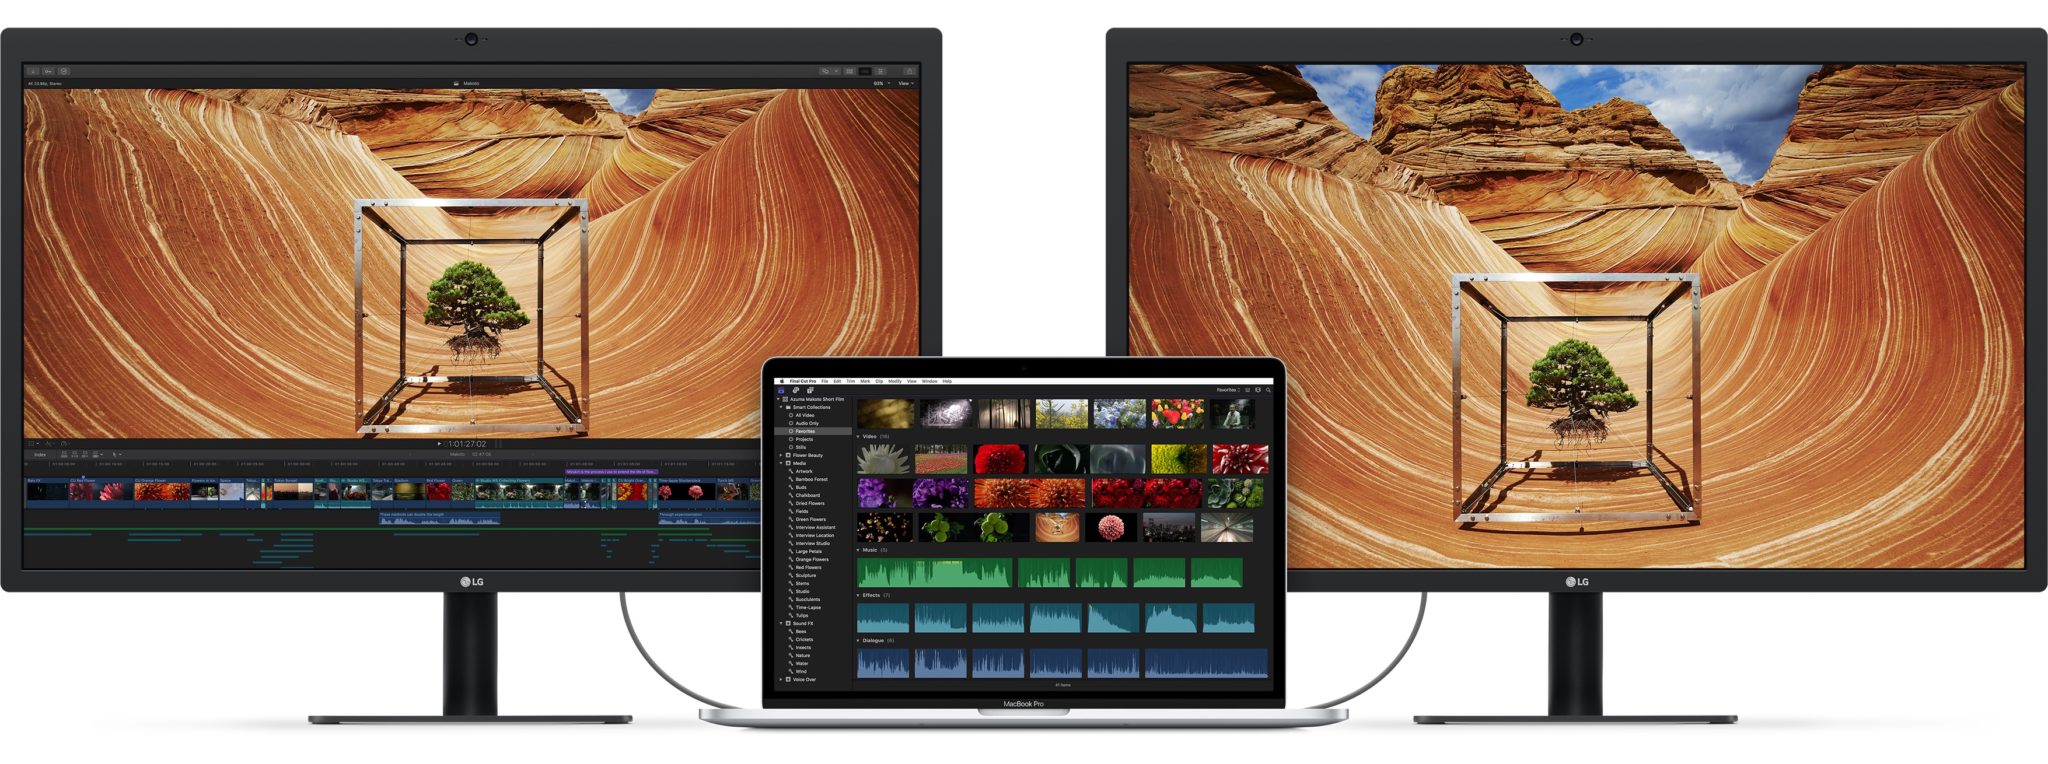This screenshot has width=2048, height=764.
Task: Select the Tulips keyword collection
Action: 802,615
